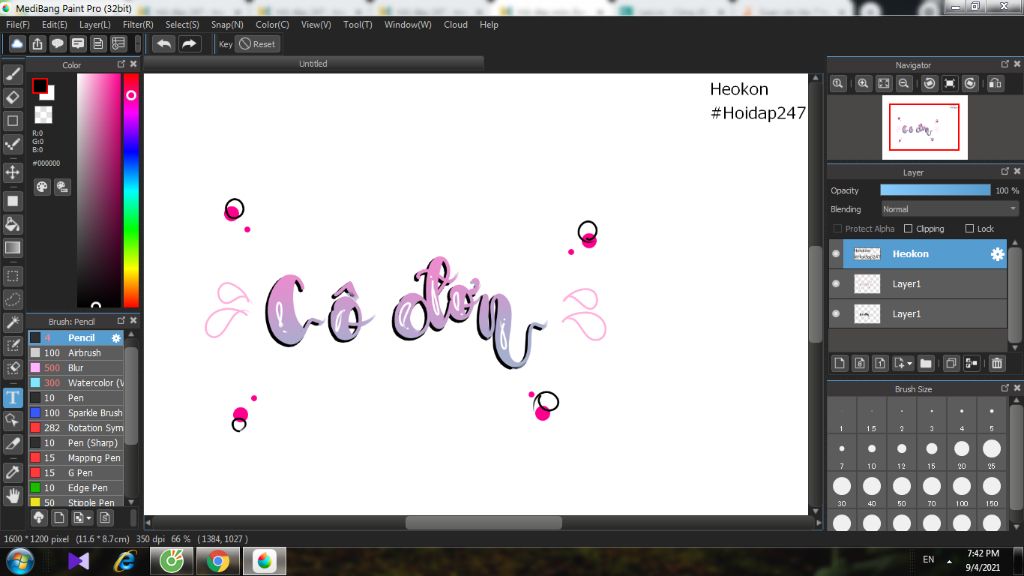Open the Layer(L) menu

click(95, 24)
